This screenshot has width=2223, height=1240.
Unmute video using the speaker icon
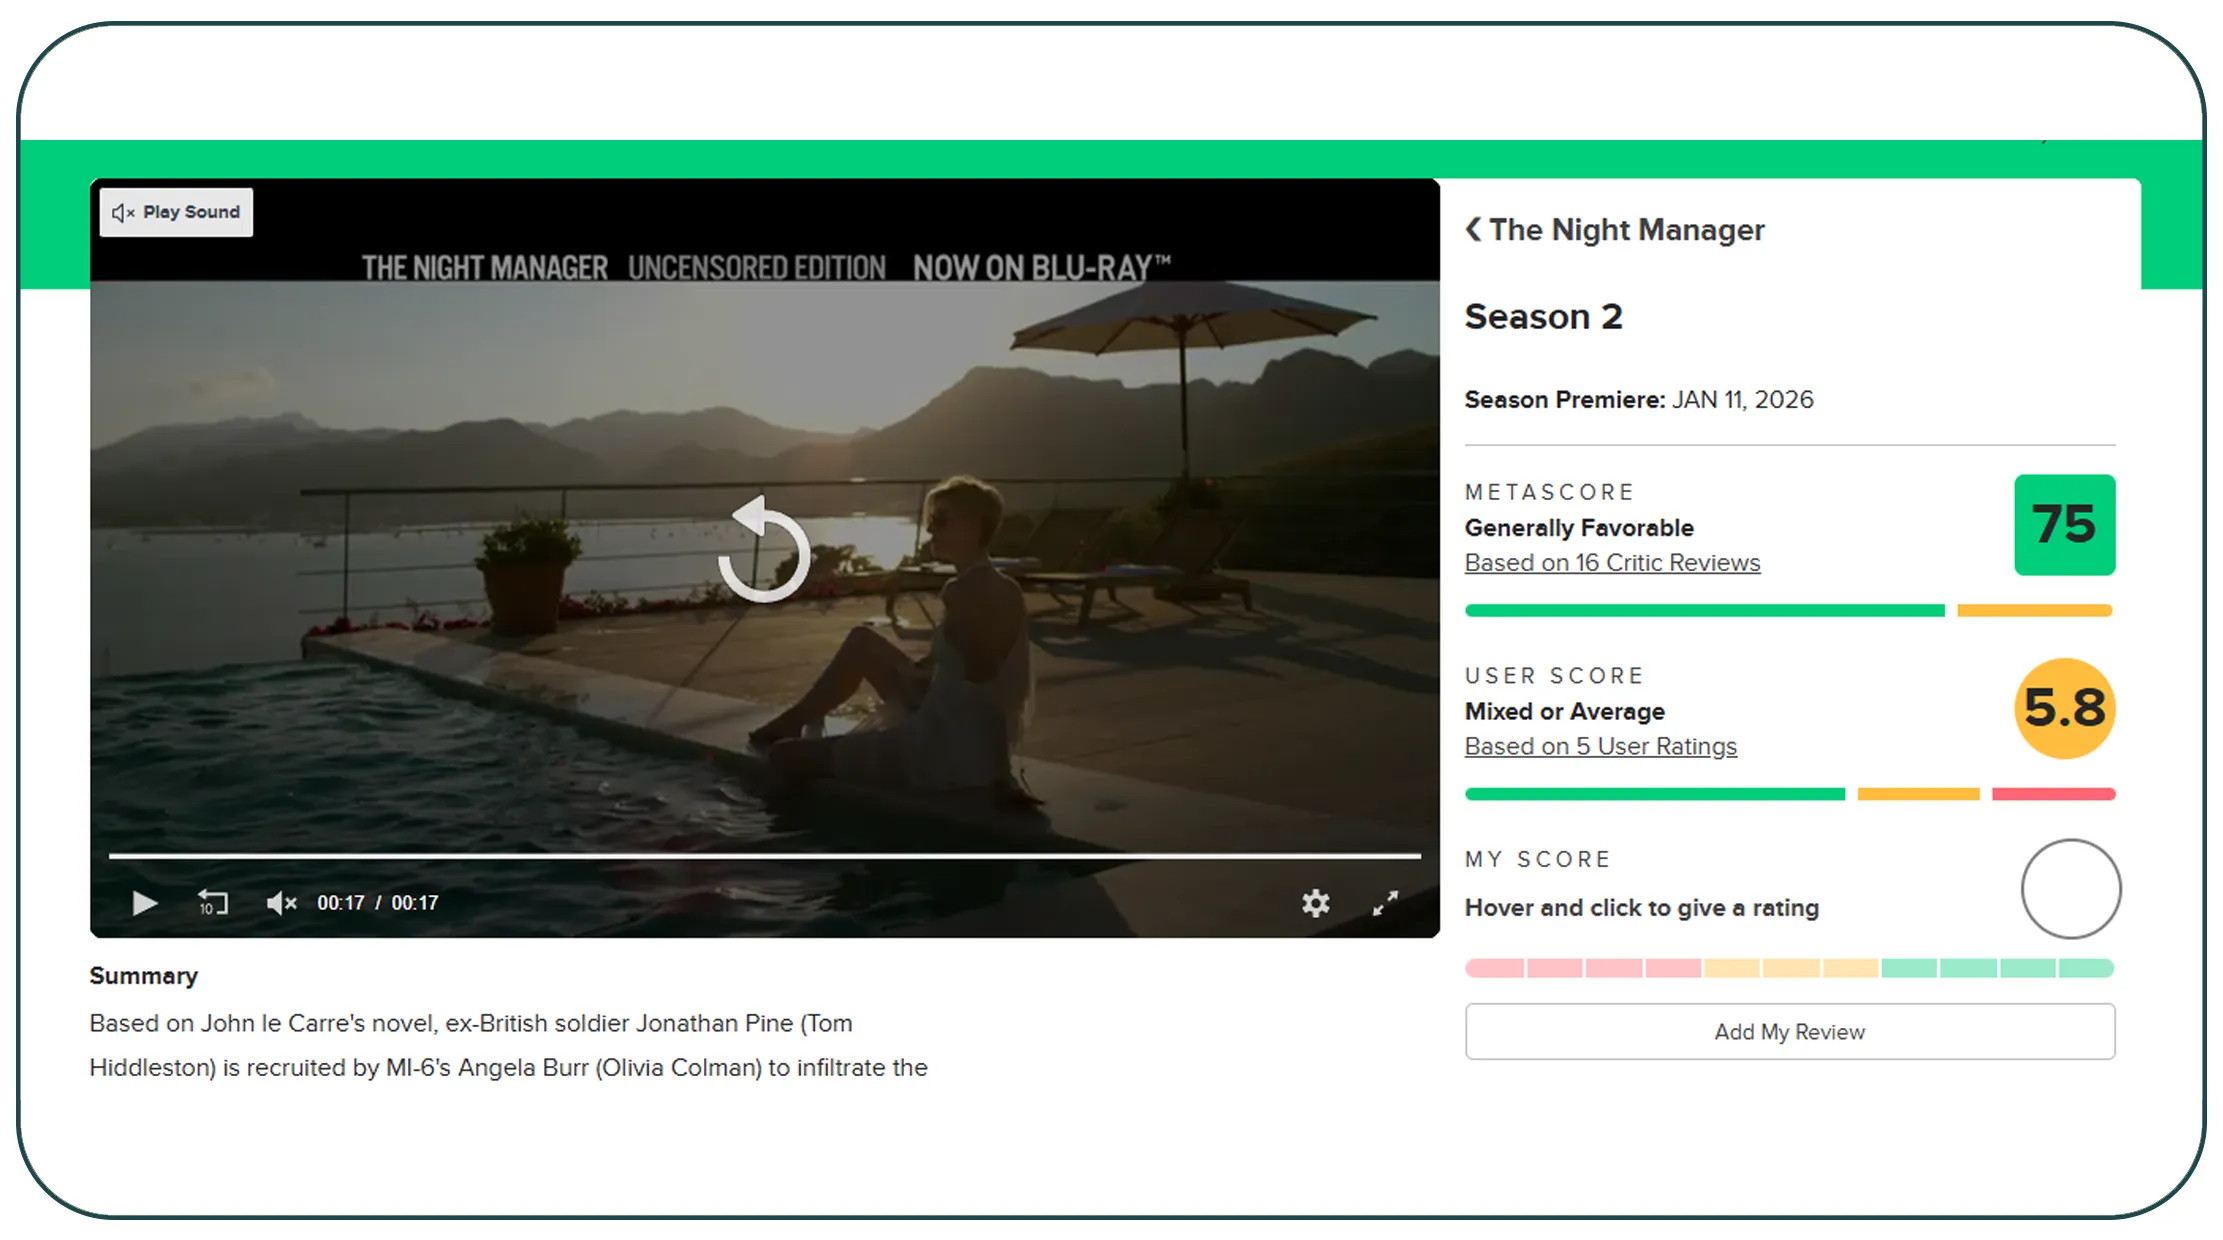281,903
